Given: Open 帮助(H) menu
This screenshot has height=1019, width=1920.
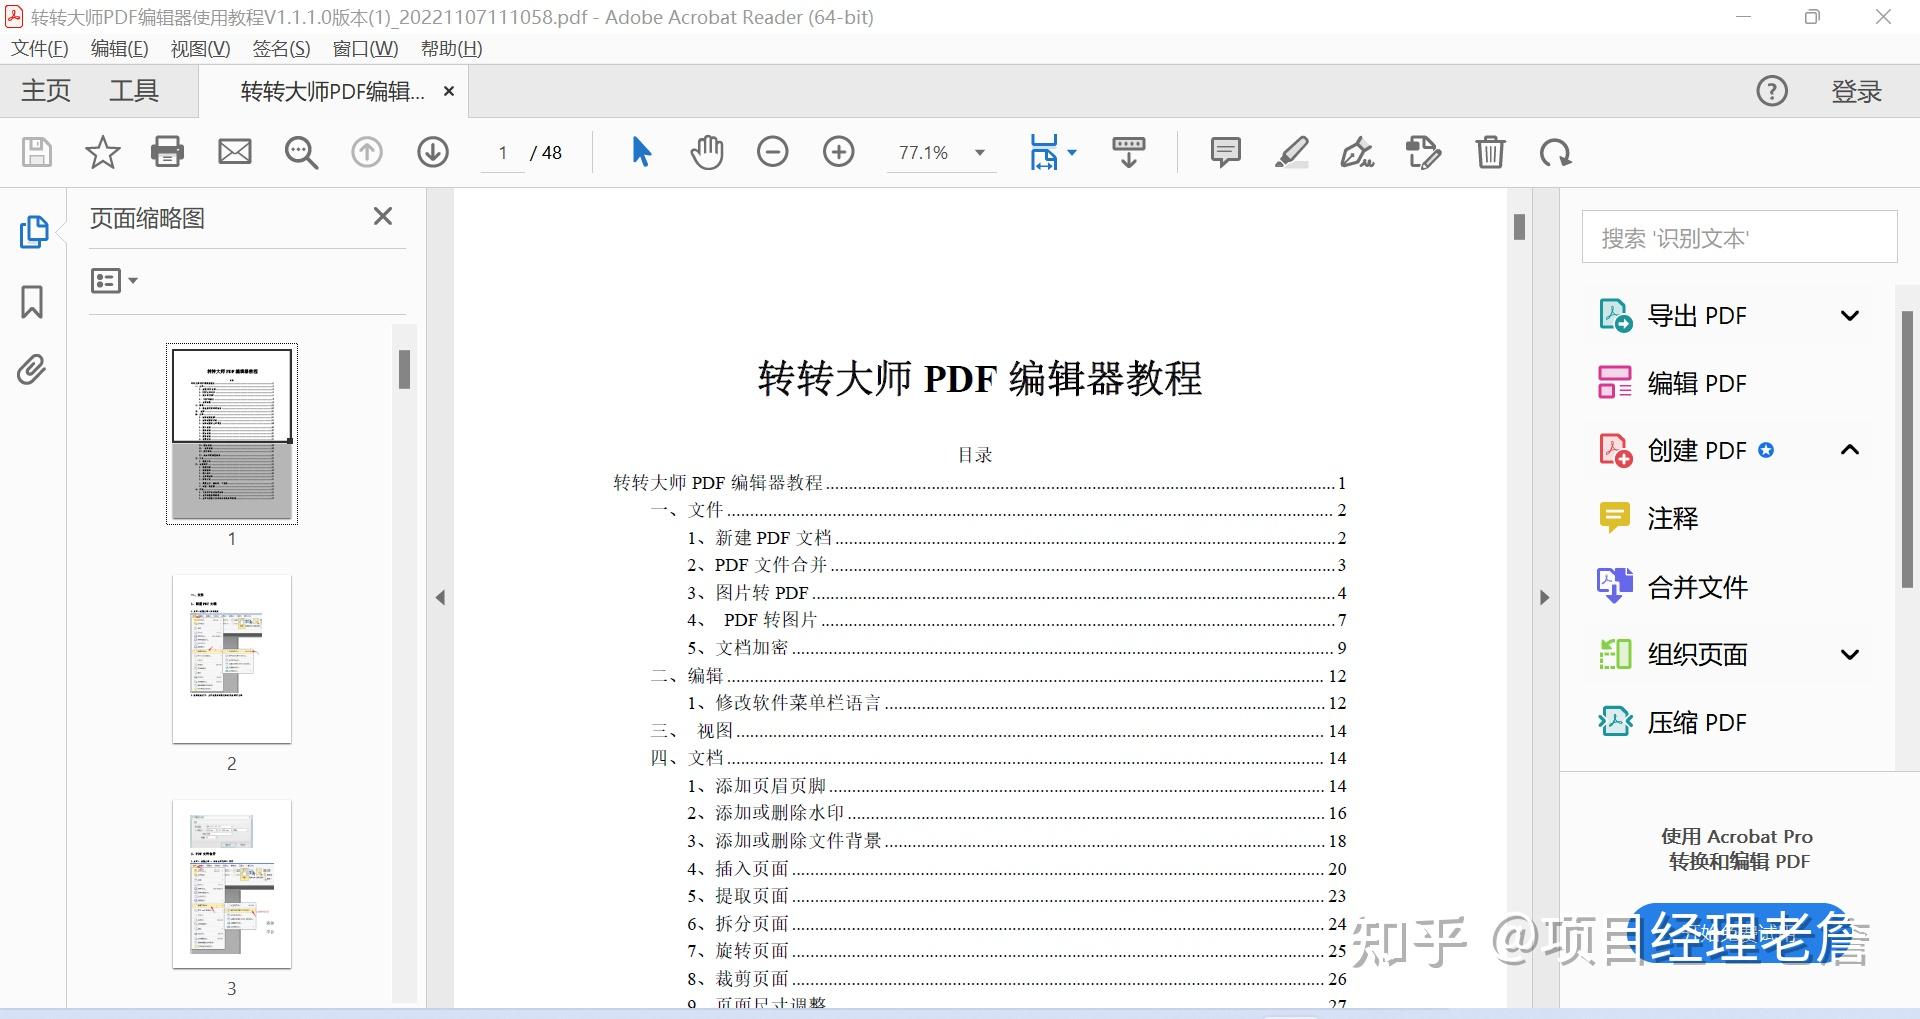Looking at the screenshot, I should (451, 49).
